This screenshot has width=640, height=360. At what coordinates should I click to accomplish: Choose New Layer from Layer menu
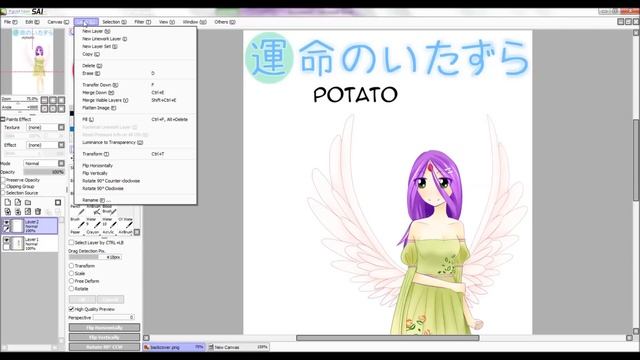[135, 31]
